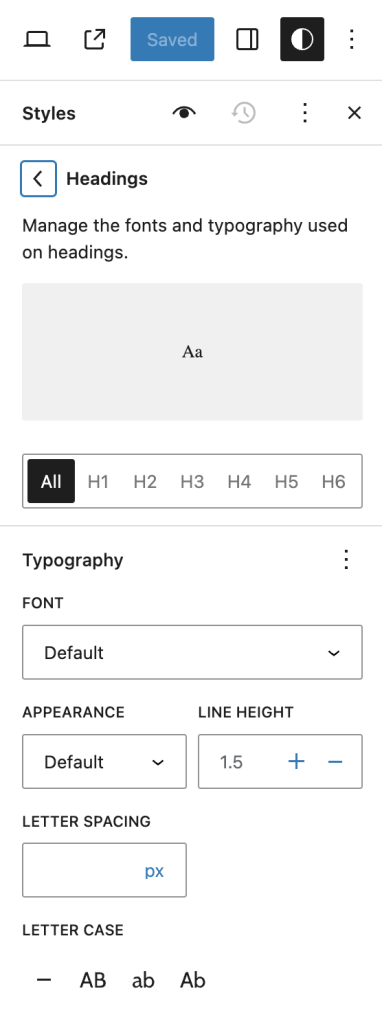This screenshot has height=1024, width=382.
Task: Select the All headings tab
Action: pyautogui.click(x=51, y=481)
